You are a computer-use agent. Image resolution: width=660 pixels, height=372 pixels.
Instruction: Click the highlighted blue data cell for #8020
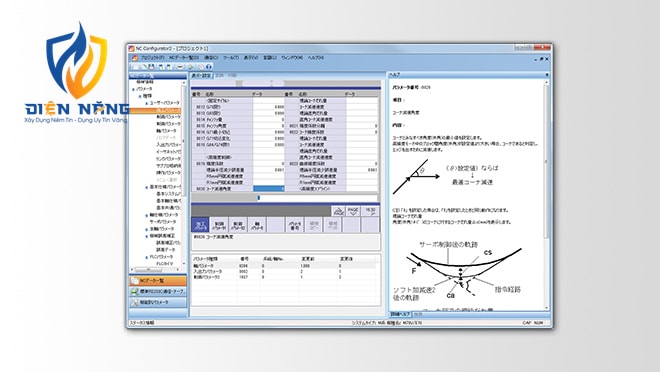269,189
